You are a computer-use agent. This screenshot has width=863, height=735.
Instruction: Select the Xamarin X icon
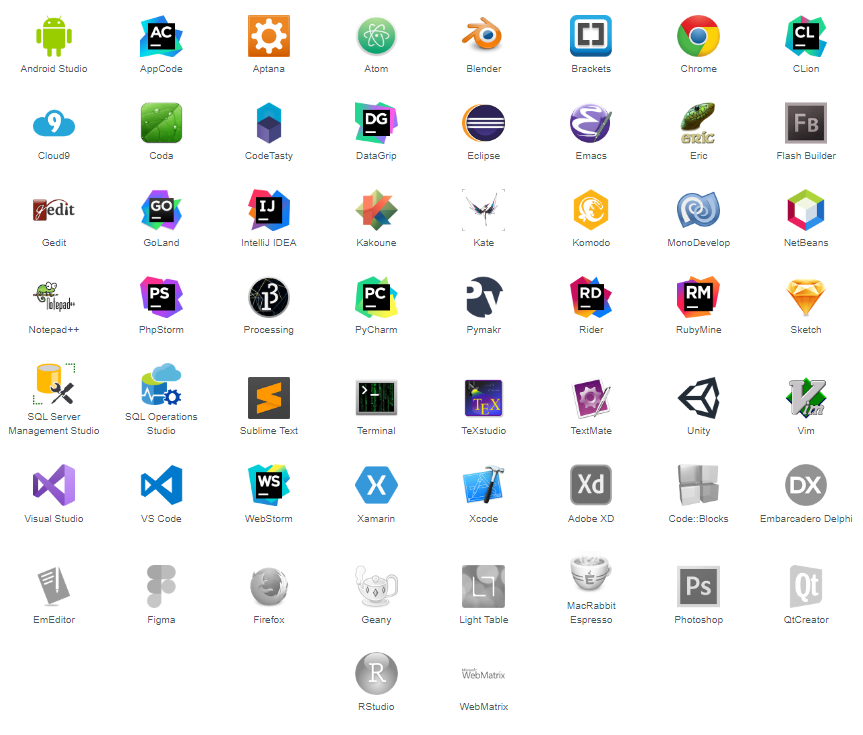[376, 485]
